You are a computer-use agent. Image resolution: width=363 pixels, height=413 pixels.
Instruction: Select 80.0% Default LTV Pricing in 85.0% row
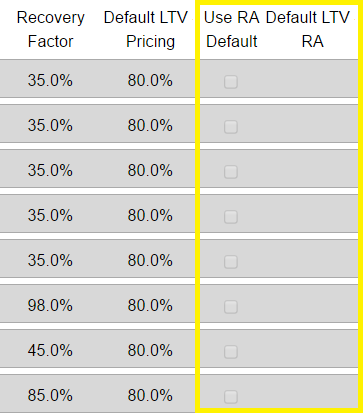click(x=150, y=395)
